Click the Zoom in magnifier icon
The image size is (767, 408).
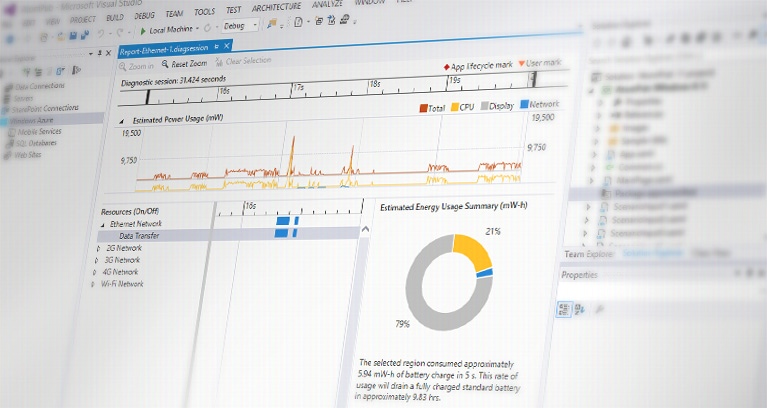click(x=123, y=67)
